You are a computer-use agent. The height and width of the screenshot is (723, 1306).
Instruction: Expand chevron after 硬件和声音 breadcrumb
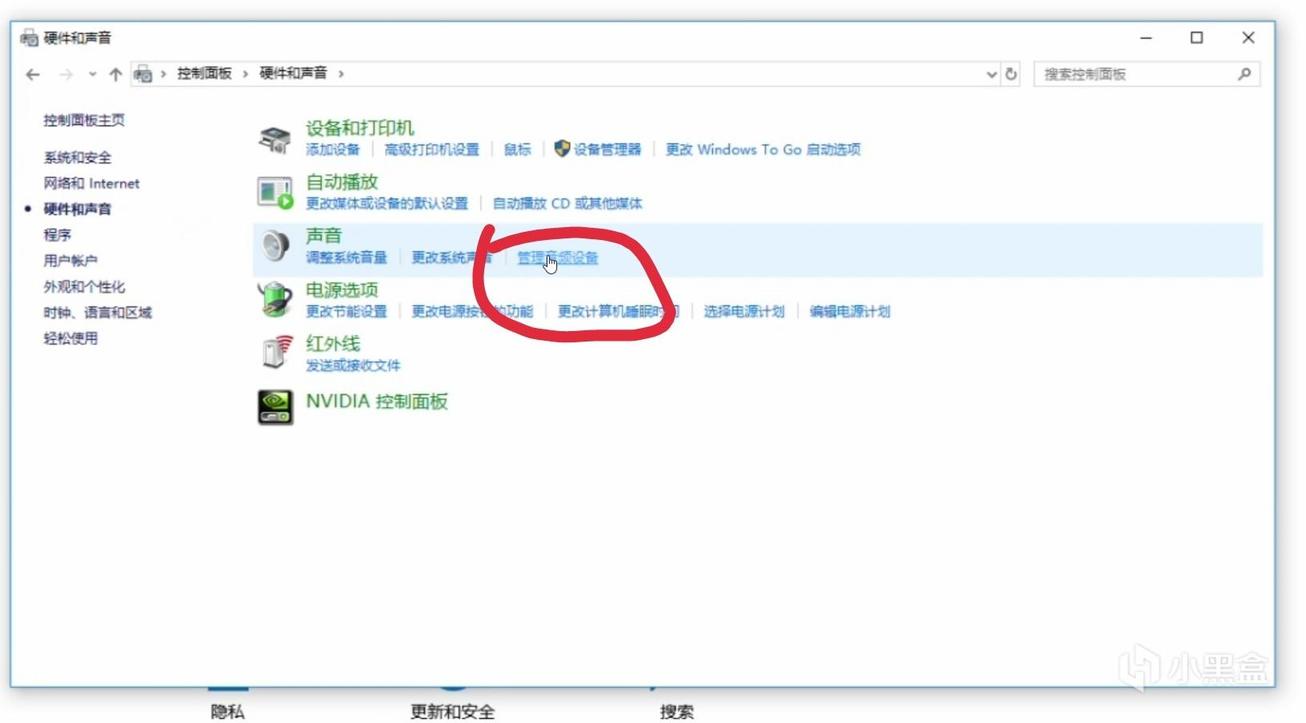(x=341, y=74)
